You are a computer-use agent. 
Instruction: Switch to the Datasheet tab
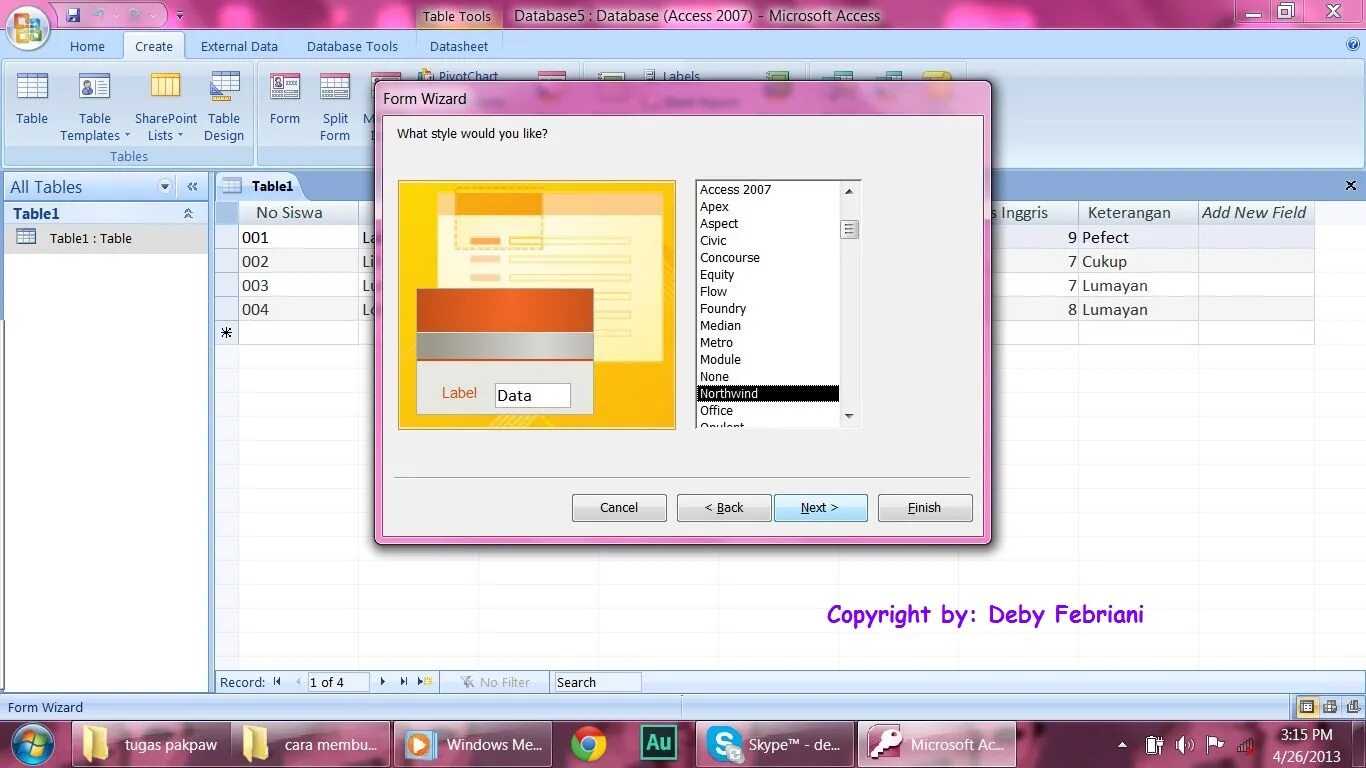click(x=459, y=46)
